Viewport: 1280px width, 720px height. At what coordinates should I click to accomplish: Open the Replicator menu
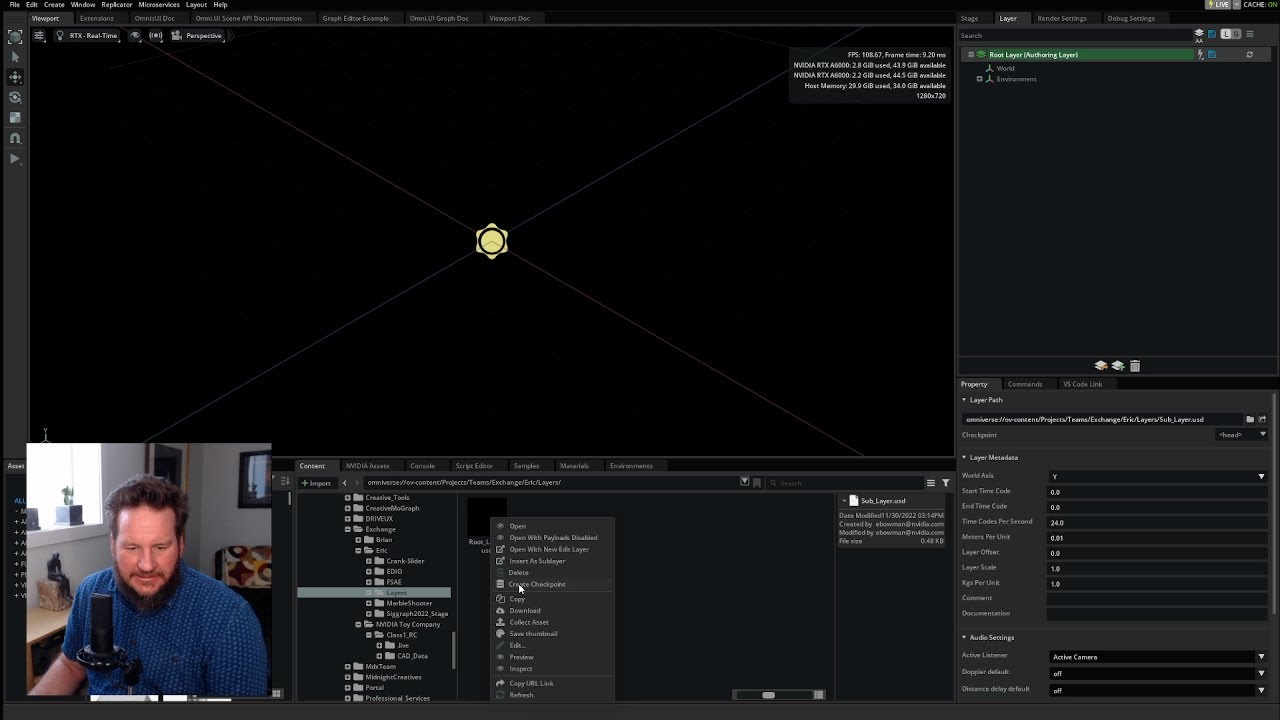click(x=116, y=5)
